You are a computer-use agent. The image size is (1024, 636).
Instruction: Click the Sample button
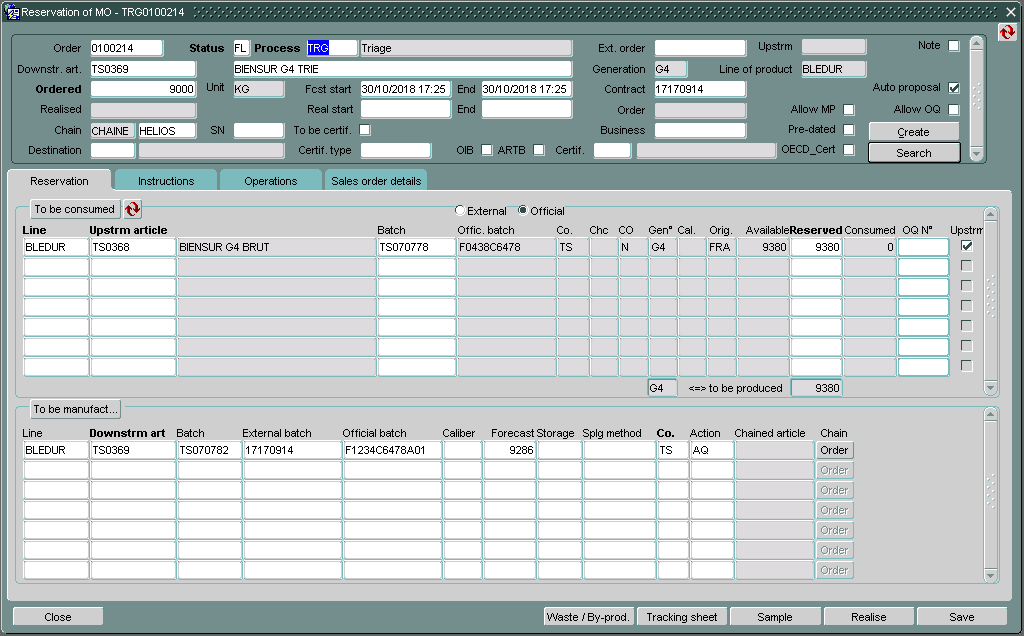click(x=775, y=617)
